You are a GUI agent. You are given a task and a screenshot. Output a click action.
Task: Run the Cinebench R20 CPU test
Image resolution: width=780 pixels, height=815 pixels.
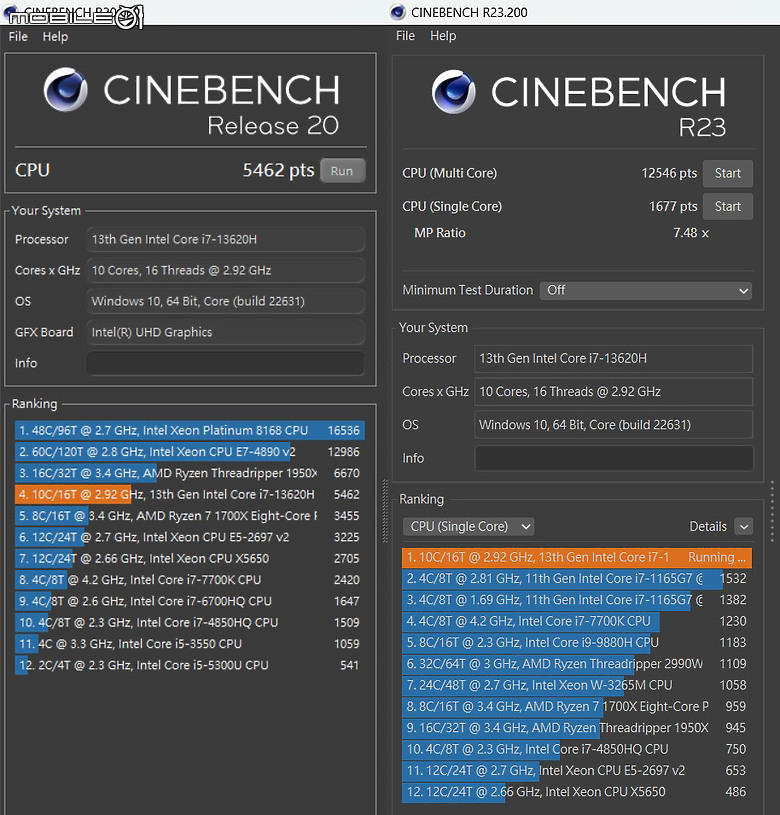click(342, 171)
